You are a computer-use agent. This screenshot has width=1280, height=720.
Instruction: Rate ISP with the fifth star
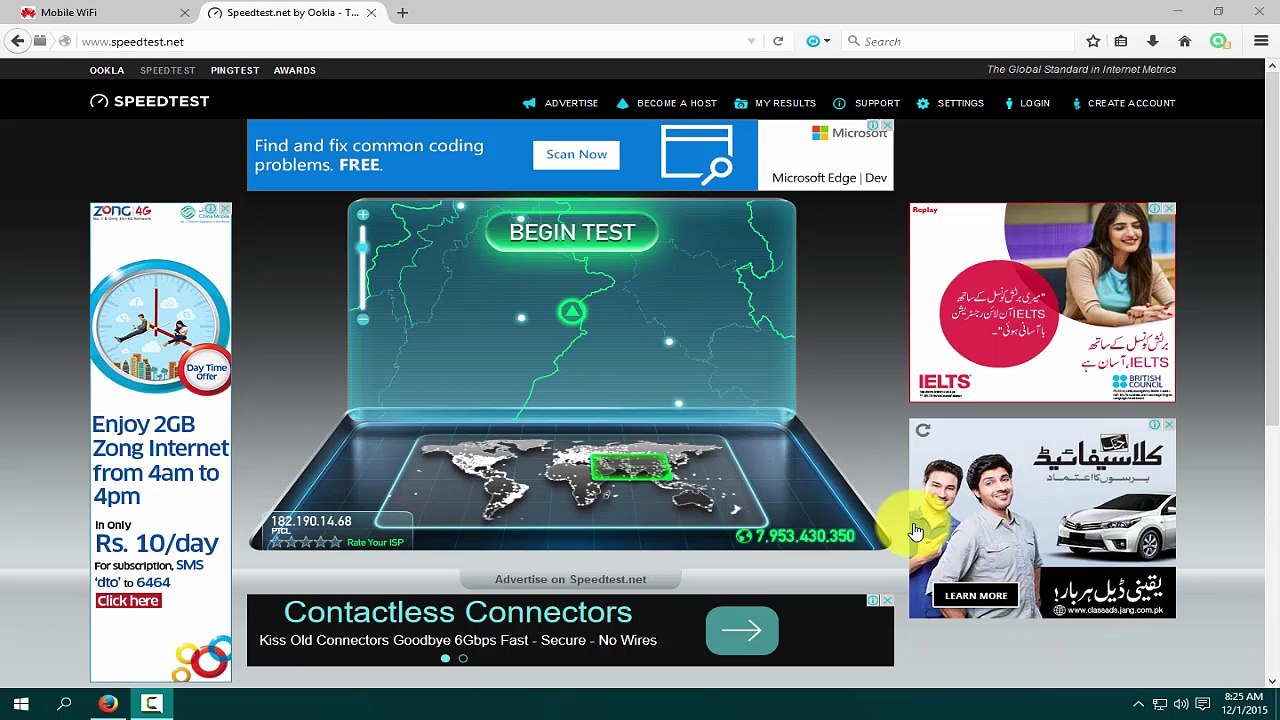[x=335, y=542]
